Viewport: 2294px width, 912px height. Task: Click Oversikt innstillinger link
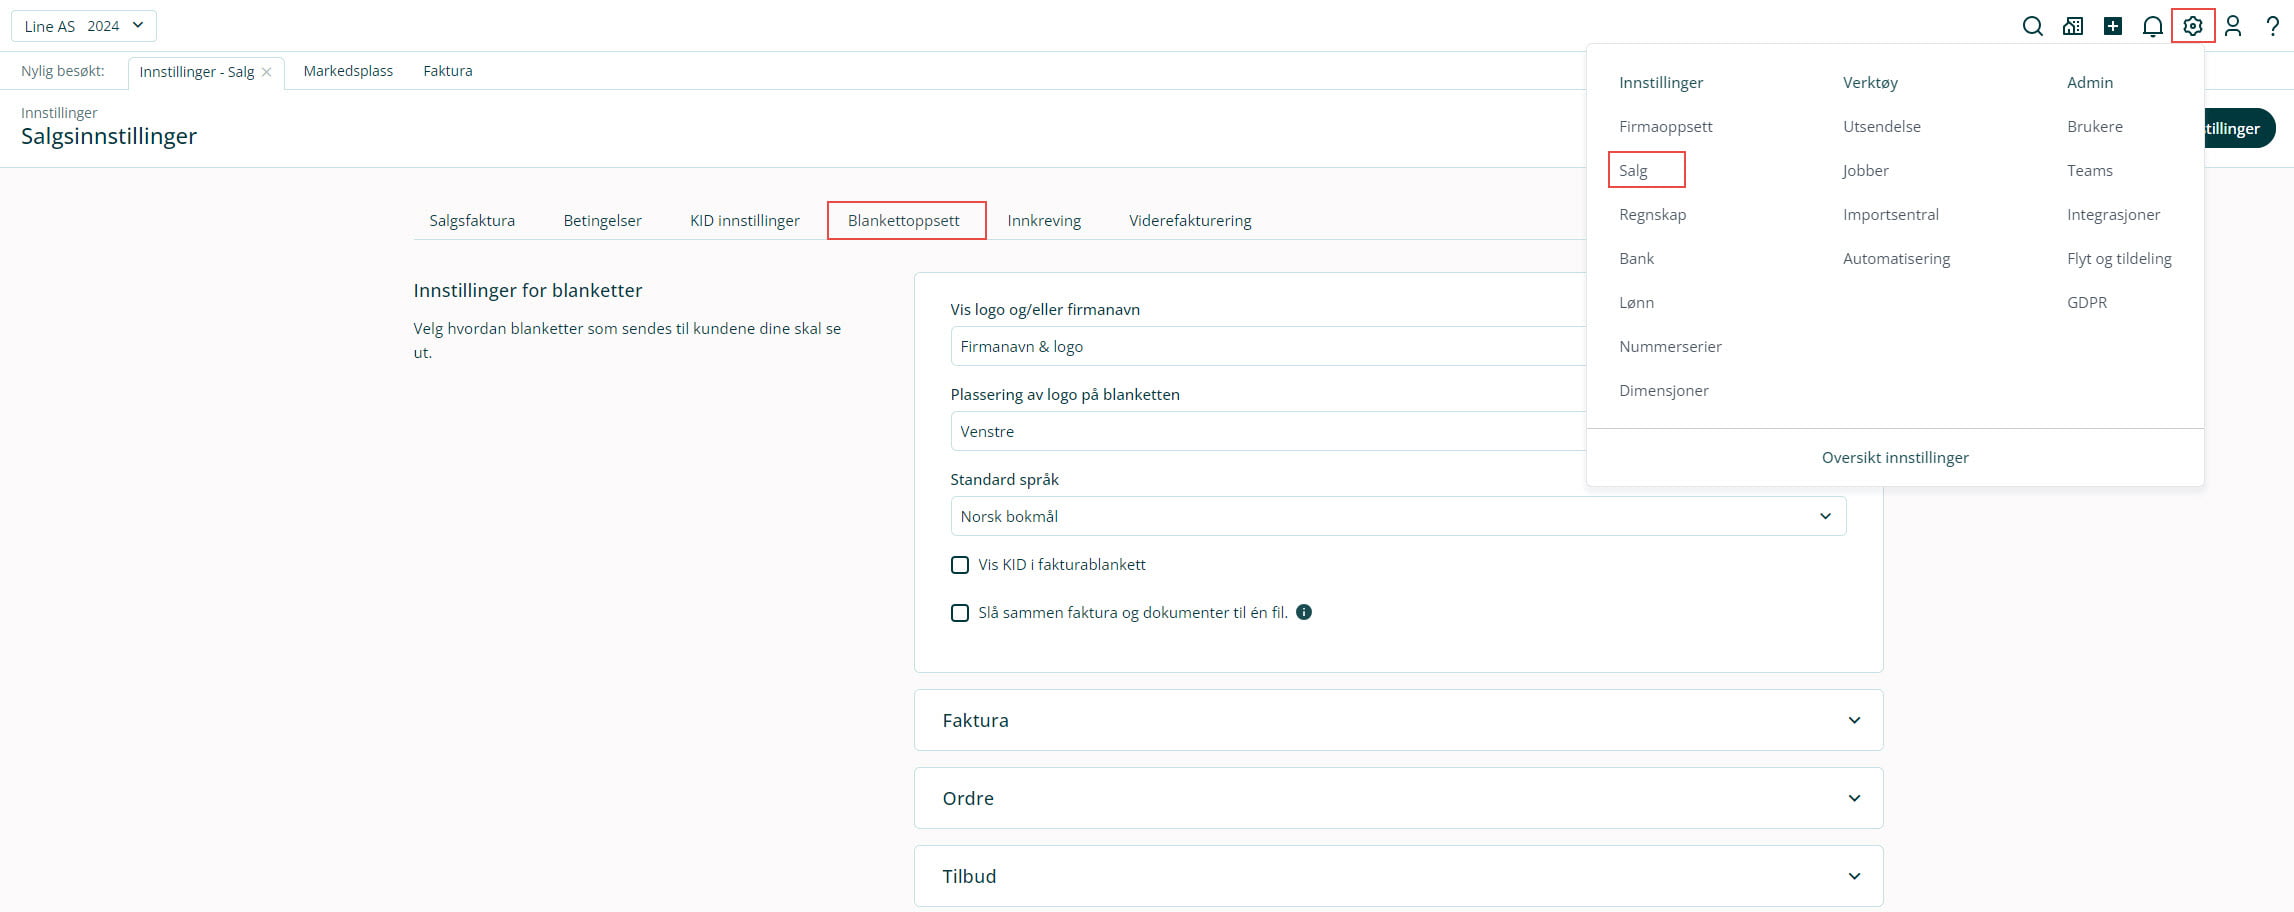(1894, 457)
